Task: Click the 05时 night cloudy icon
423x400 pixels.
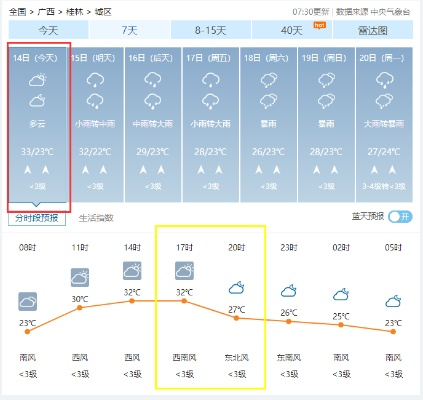Action: 393,301
